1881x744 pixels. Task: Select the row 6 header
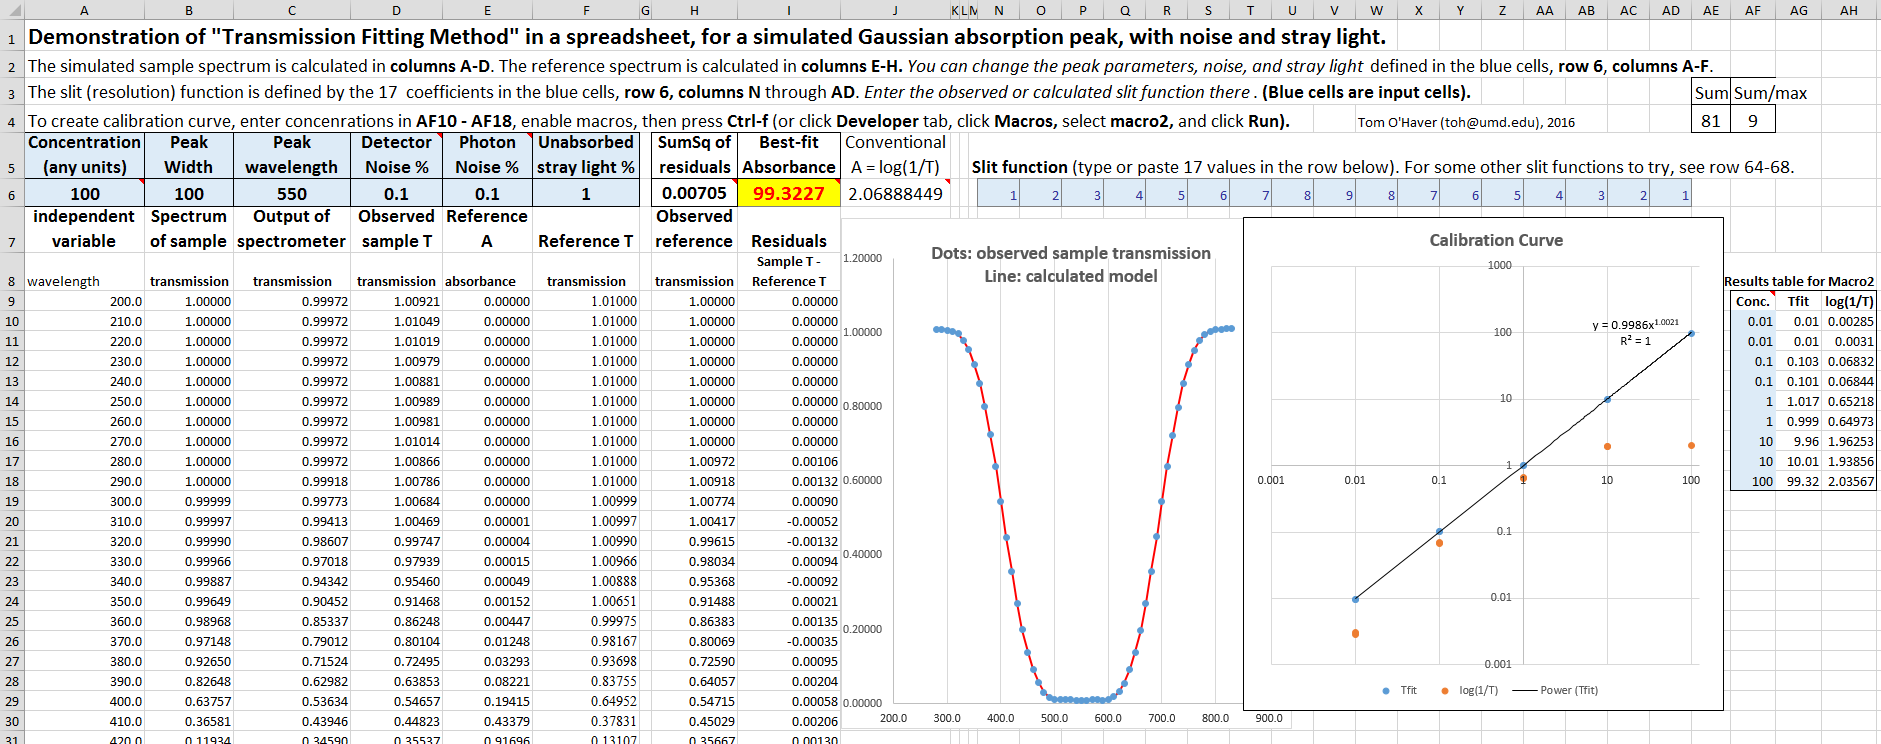click(11, 194)
